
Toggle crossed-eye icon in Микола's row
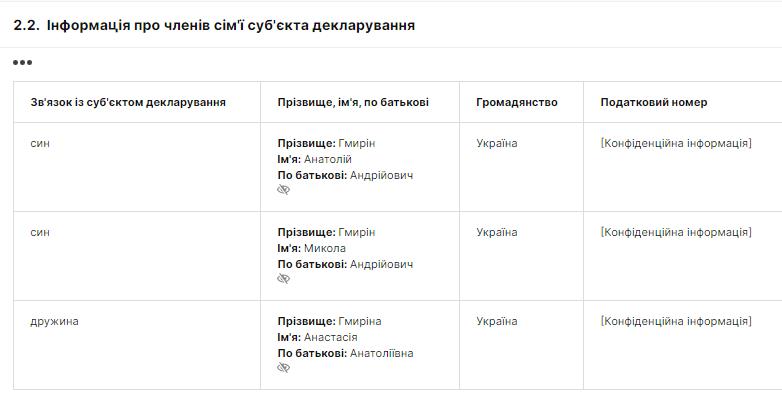(284, 279)
